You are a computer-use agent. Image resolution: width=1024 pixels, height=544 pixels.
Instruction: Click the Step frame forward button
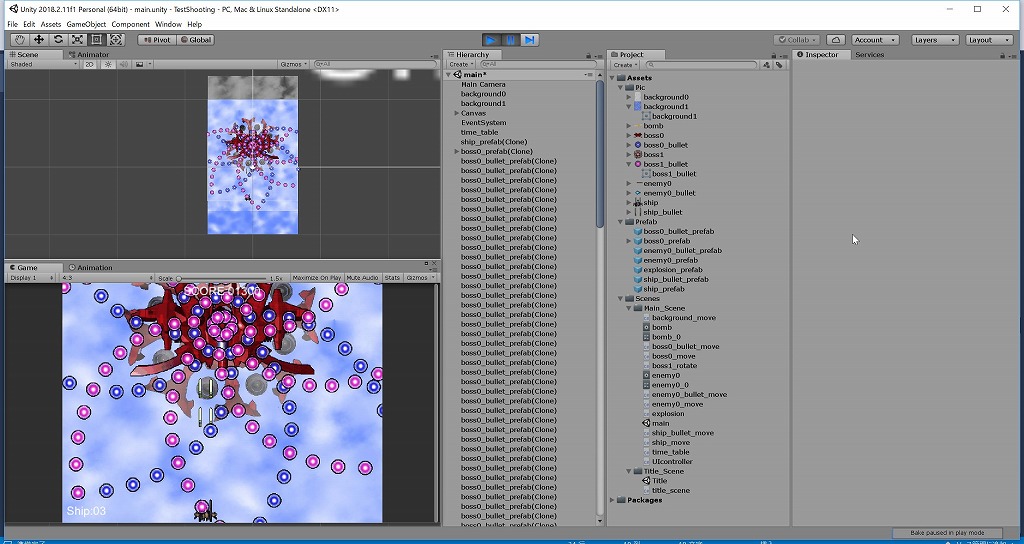pyautogui.click(x=530, y=40)
